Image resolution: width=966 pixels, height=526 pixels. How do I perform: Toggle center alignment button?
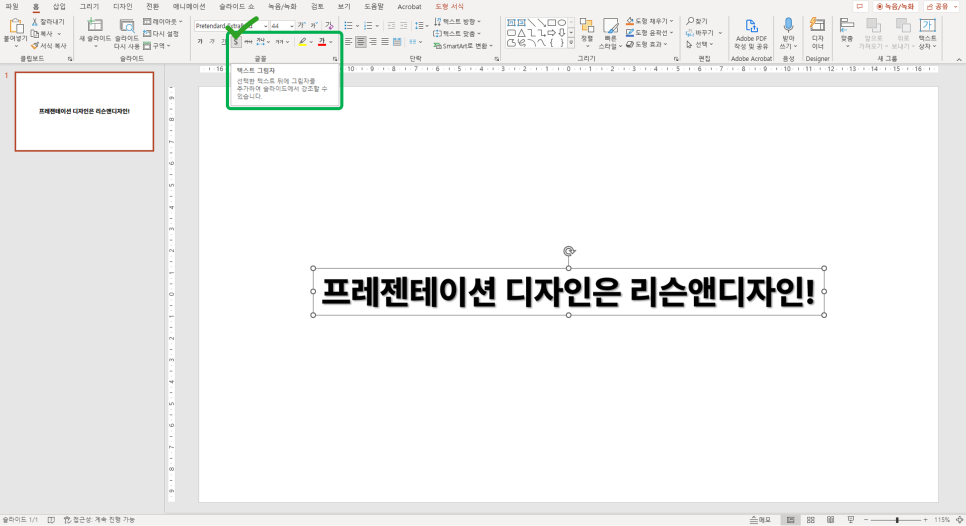tap(360, 42)
